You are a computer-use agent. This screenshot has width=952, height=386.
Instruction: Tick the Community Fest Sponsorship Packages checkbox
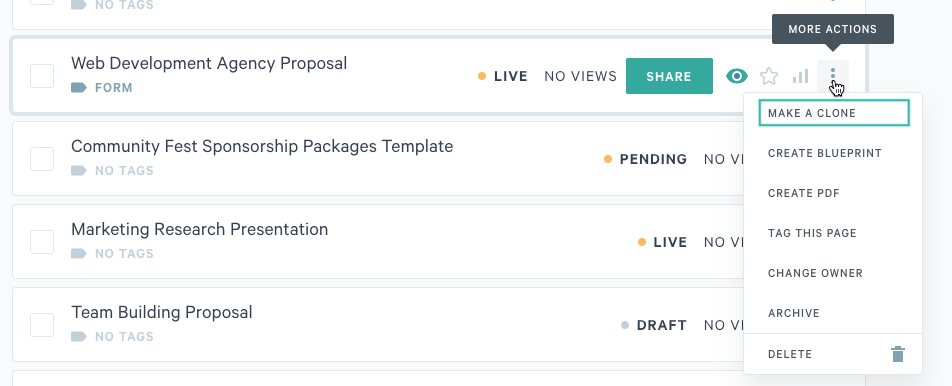click(42, 159)
